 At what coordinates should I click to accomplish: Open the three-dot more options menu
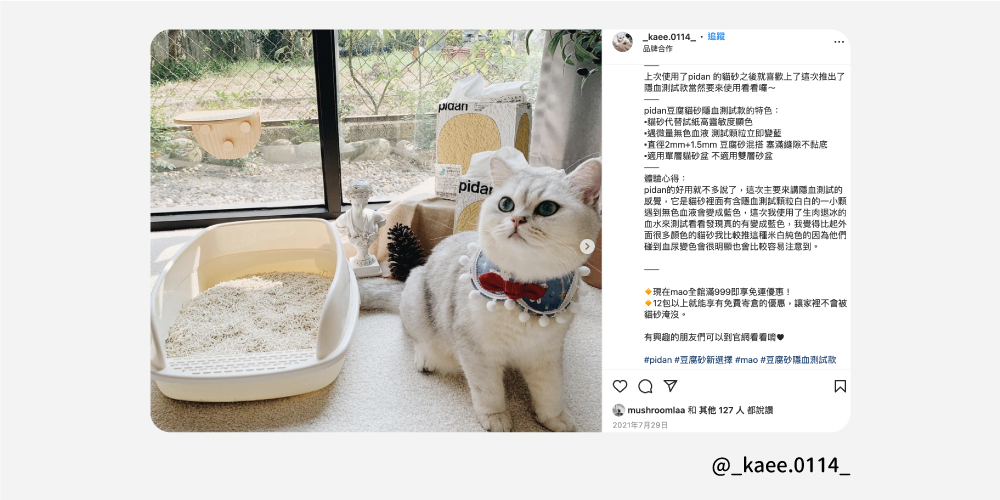coord(839,42)
